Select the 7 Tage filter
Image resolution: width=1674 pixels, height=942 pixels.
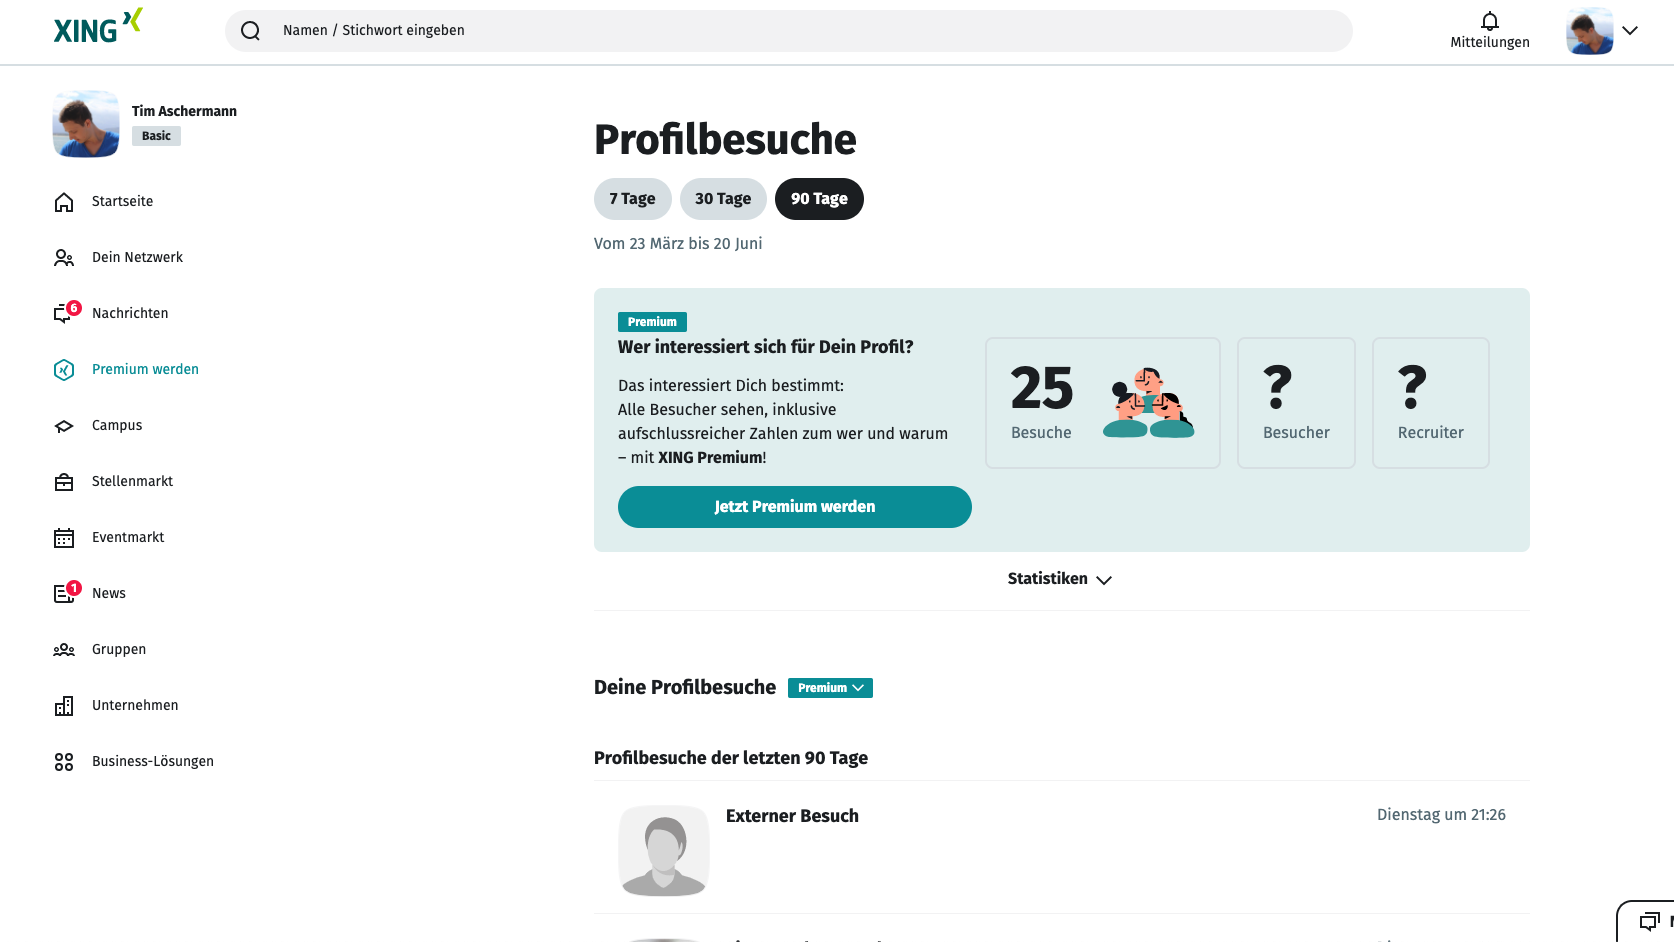click(x=632, y=199)
